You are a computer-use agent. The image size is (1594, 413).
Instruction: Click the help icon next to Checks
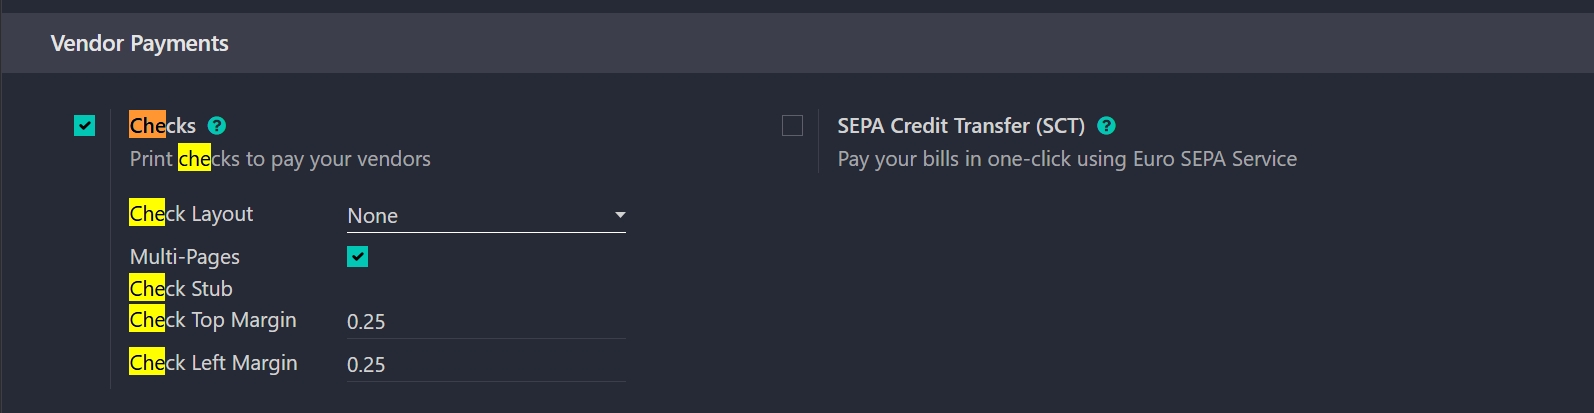click(x=217, y=126)
